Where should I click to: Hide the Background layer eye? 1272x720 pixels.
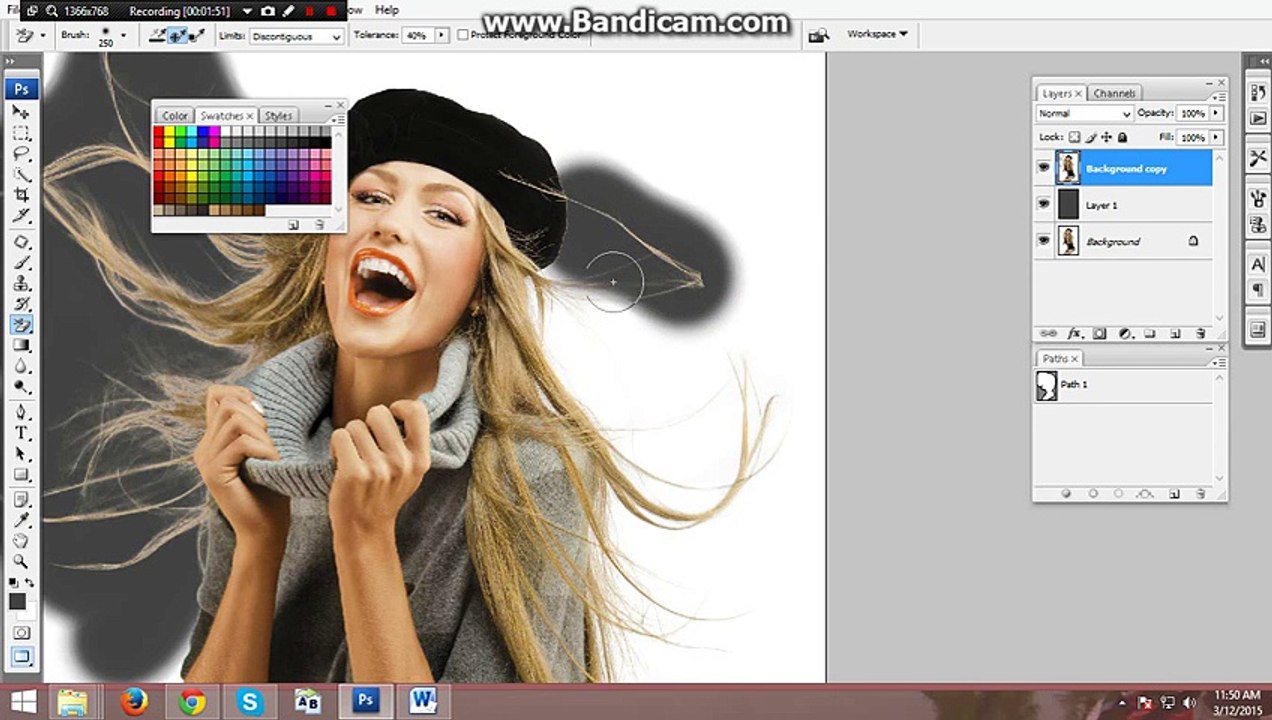[x=1043, y=241]
